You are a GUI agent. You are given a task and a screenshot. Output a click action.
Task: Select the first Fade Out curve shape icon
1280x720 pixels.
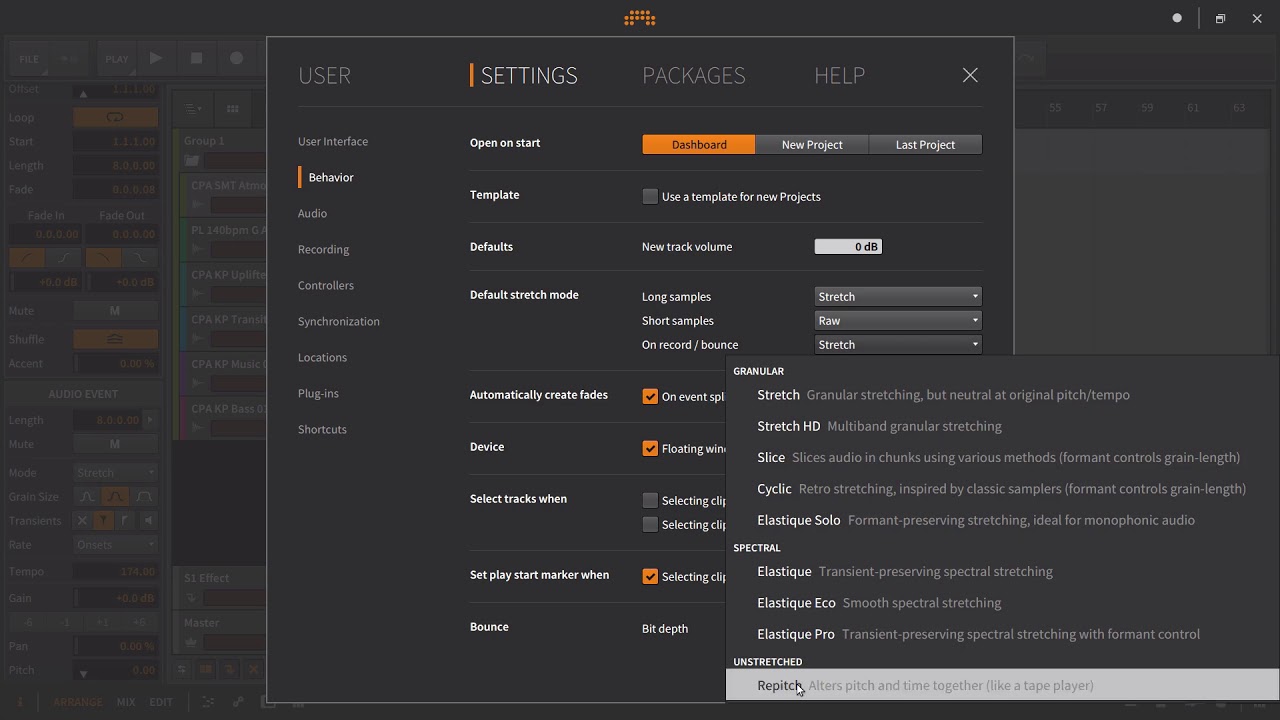(x=102, y=257)
